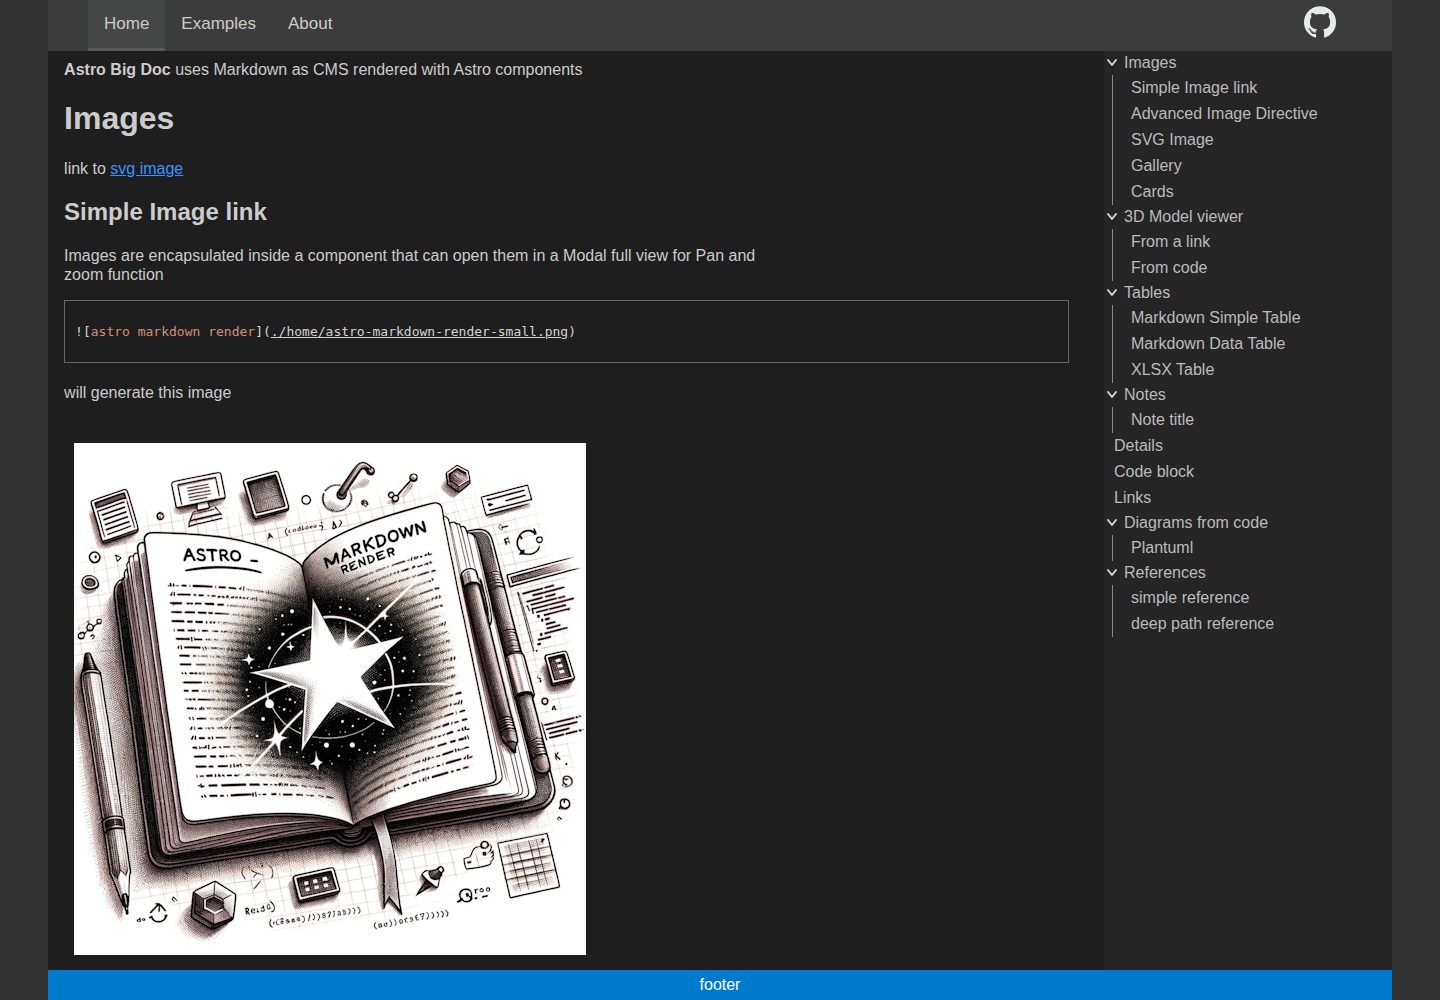
Task: Collapse the Diagrams from code chevron
Action: pos(1112,523)
